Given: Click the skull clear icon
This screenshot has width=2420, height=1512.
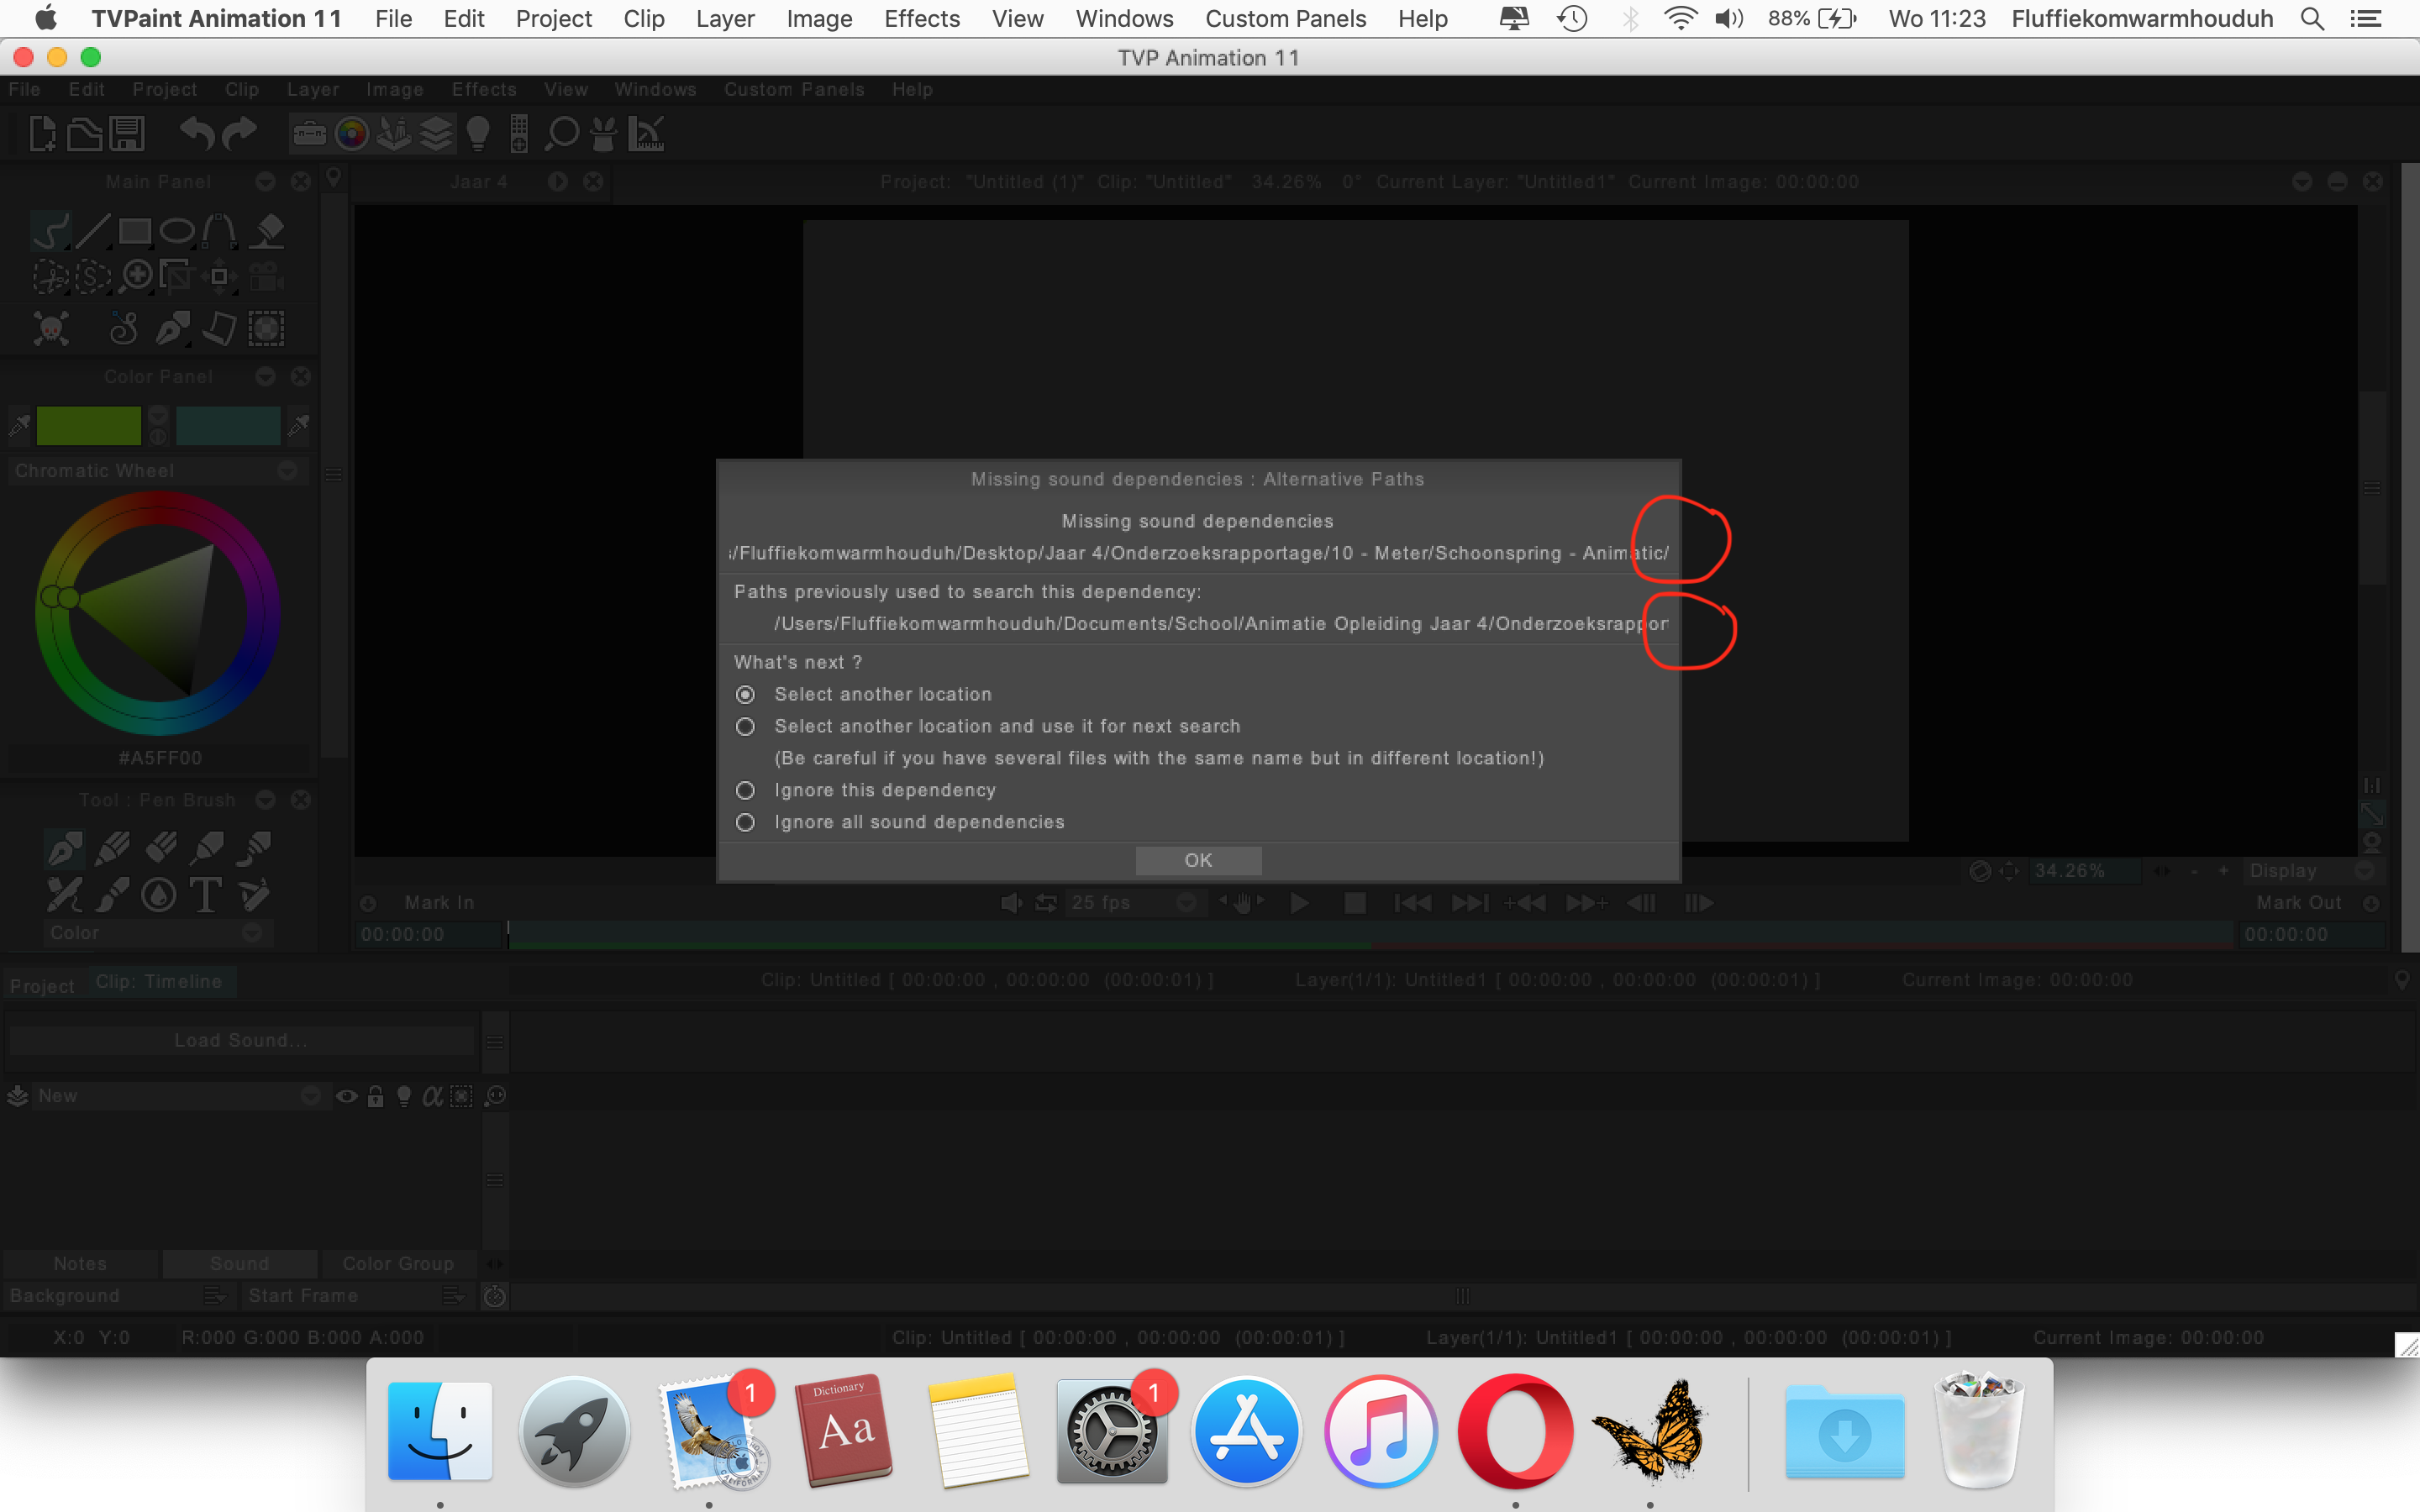Looking at the screenshot, I should pos(51,328).
